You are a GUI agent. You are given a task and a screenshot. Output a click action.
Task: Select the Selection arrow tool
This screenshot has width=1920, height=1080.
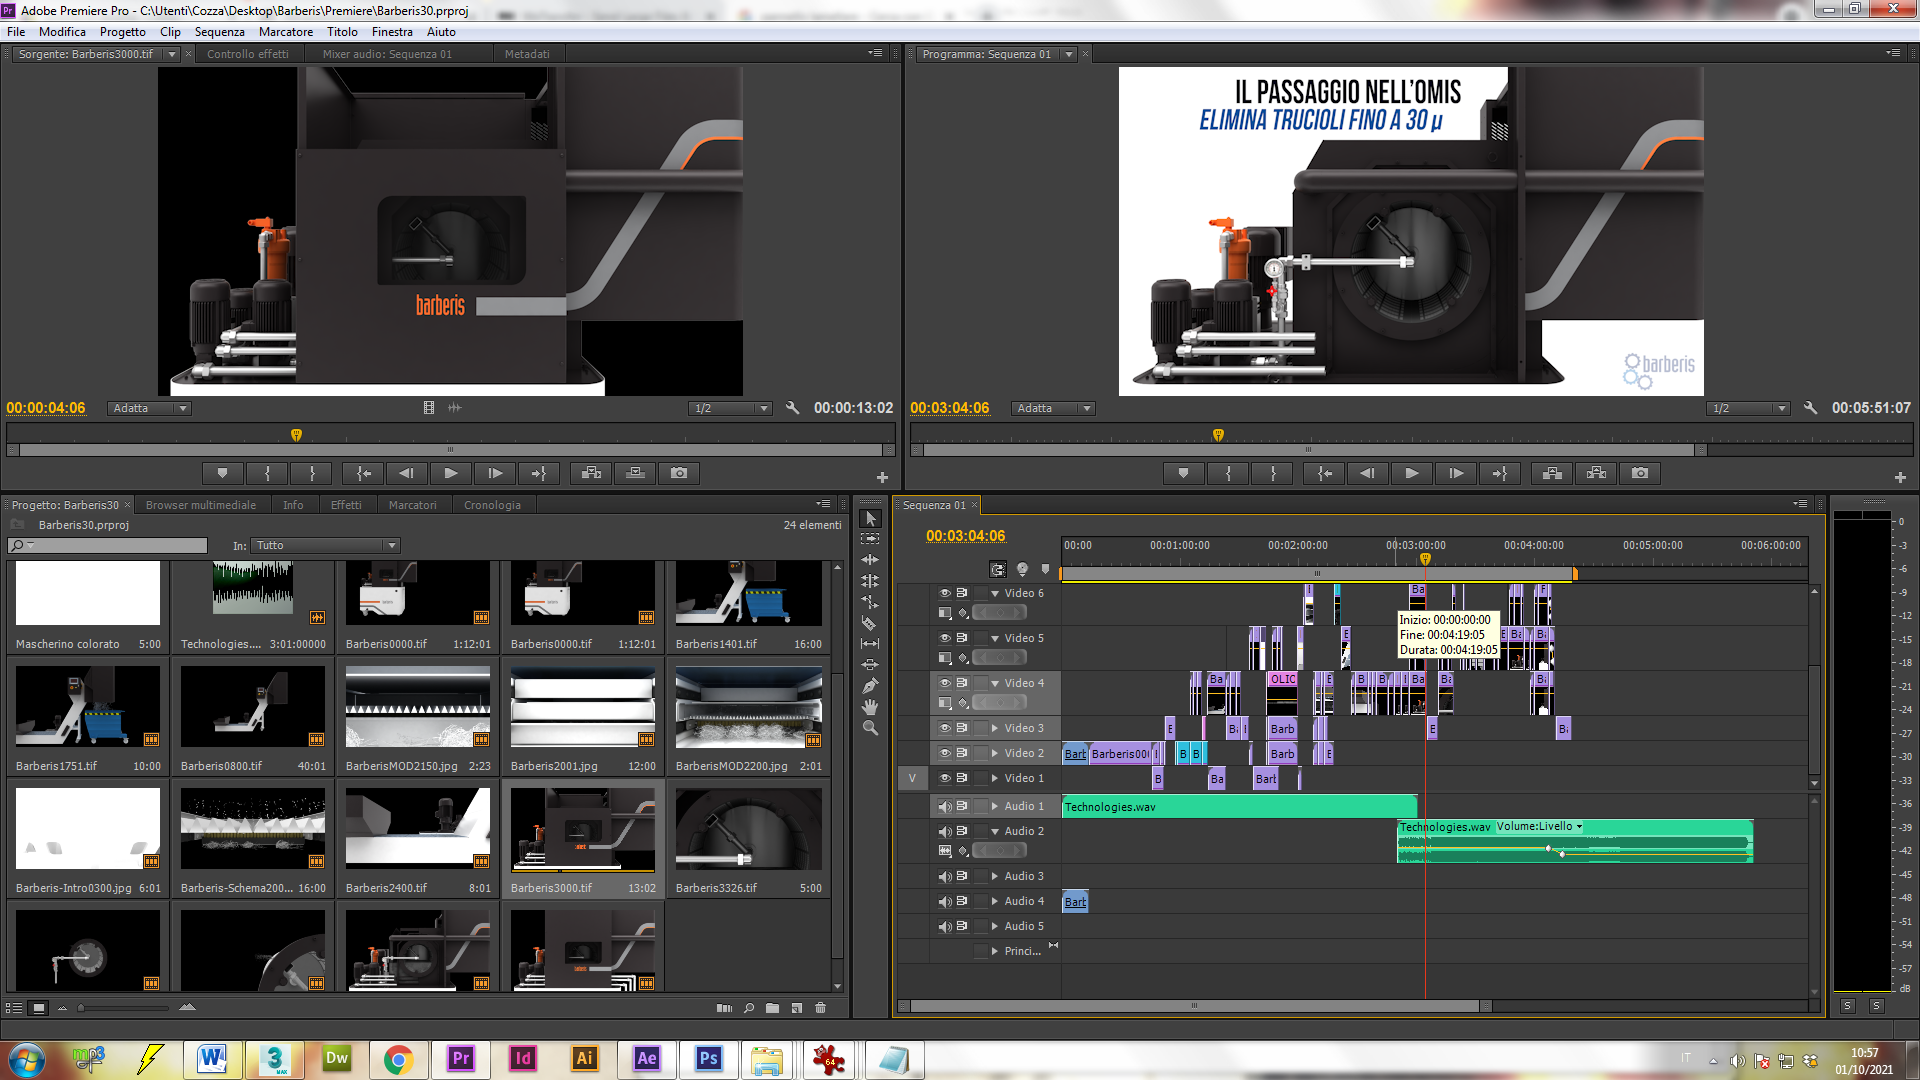(x=870, y=518)
